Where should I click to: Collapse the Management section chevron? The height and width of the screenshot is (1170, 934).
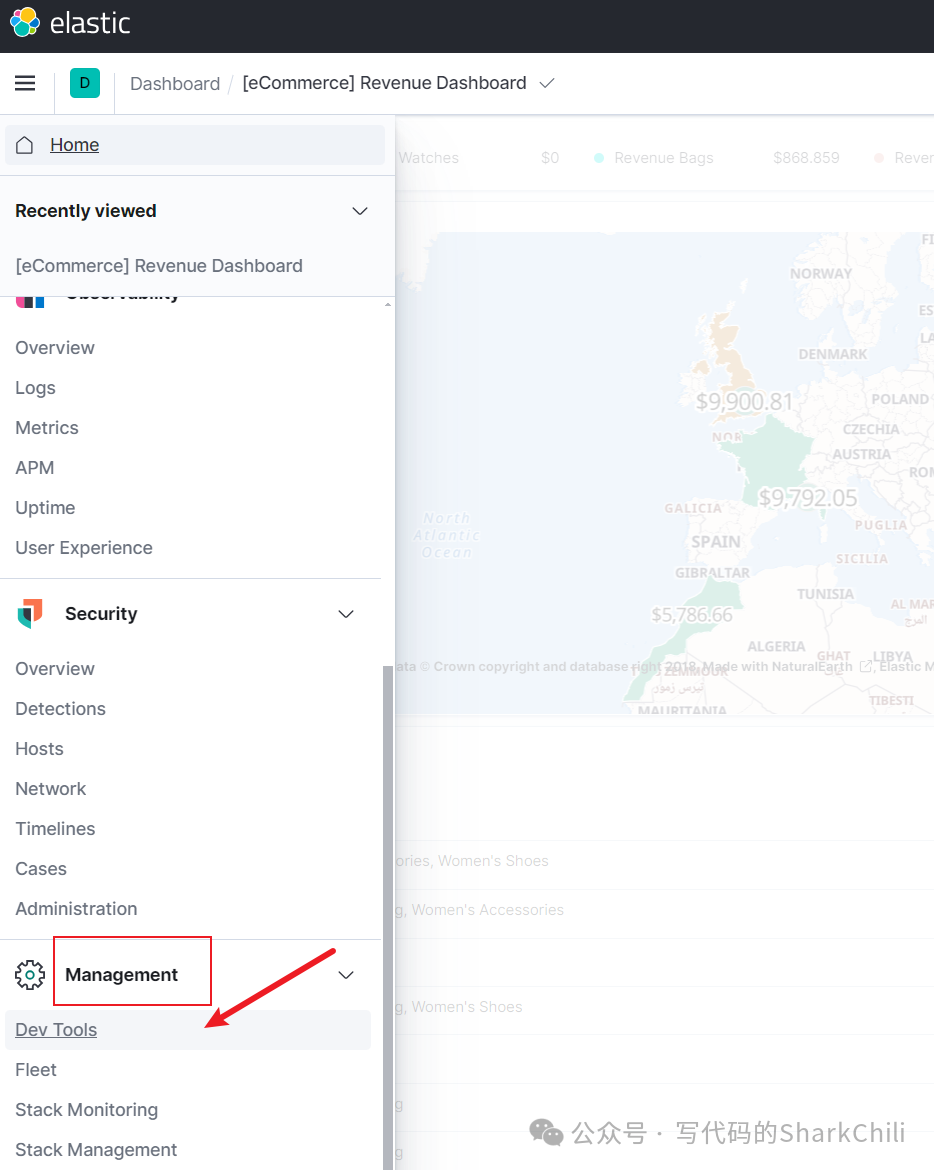tap(346, 975)
